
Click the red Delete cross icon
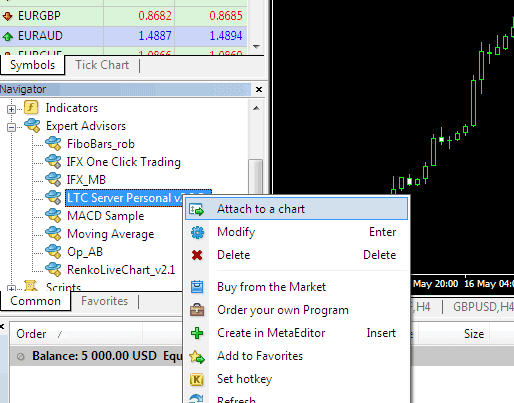click(x=197, y=255)
